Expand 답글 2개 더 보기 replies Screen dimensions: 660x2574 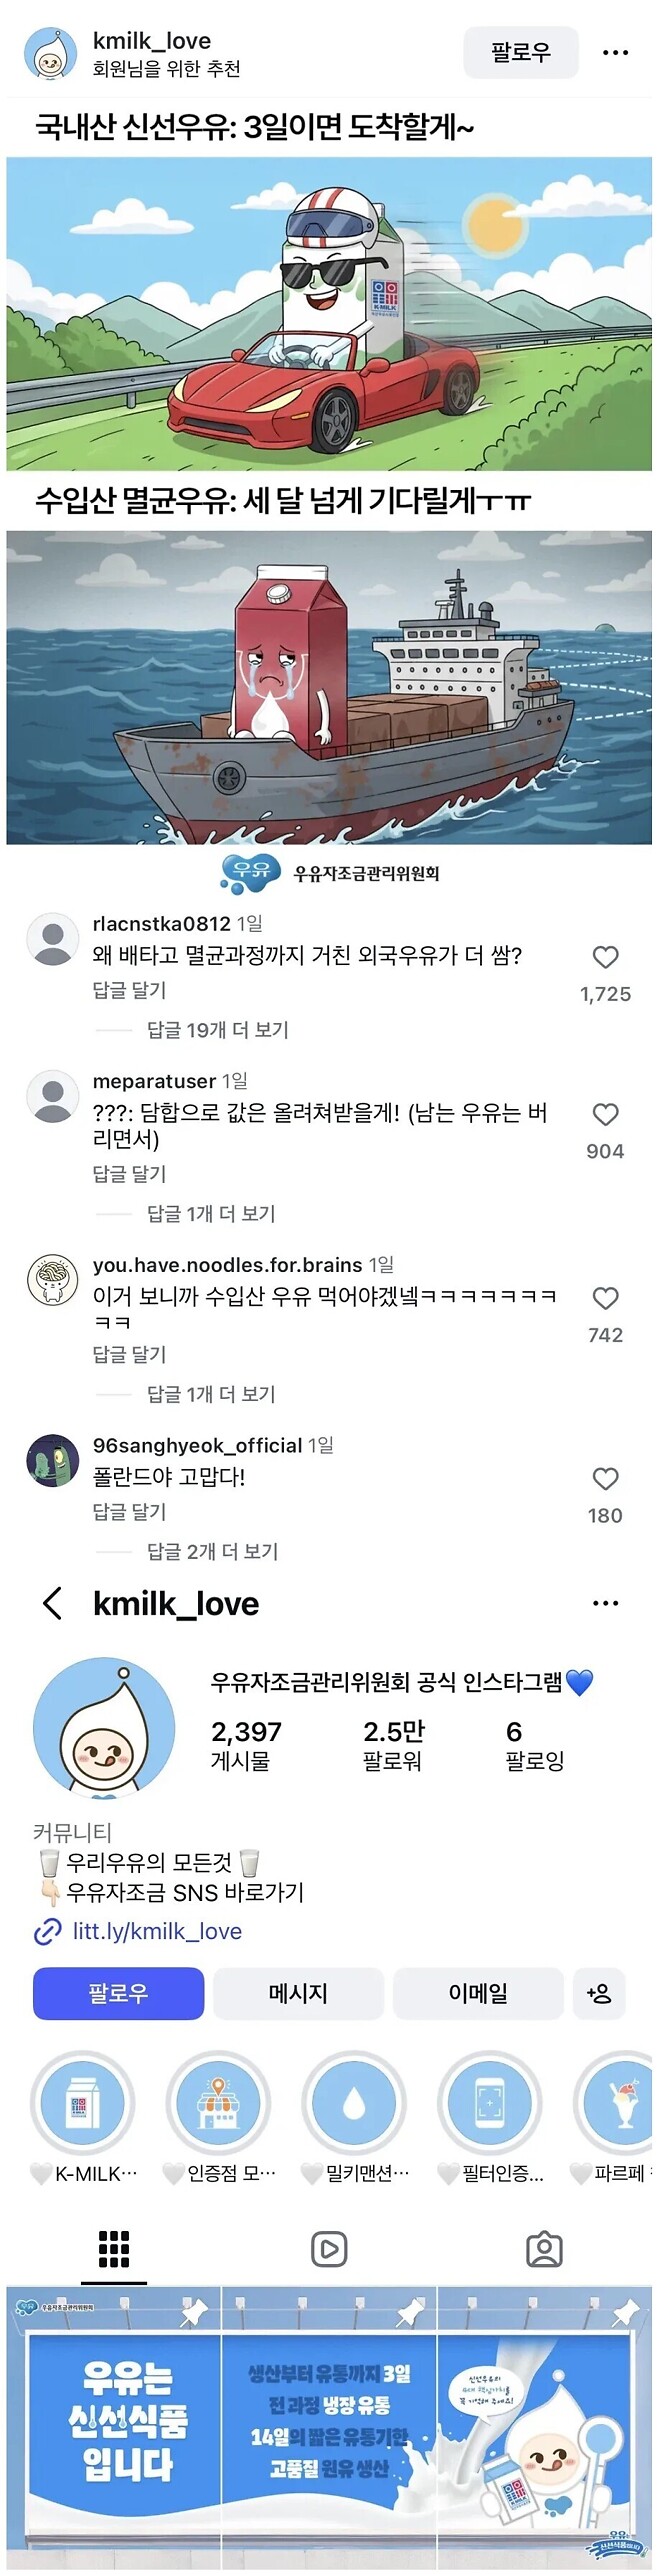212,1551
